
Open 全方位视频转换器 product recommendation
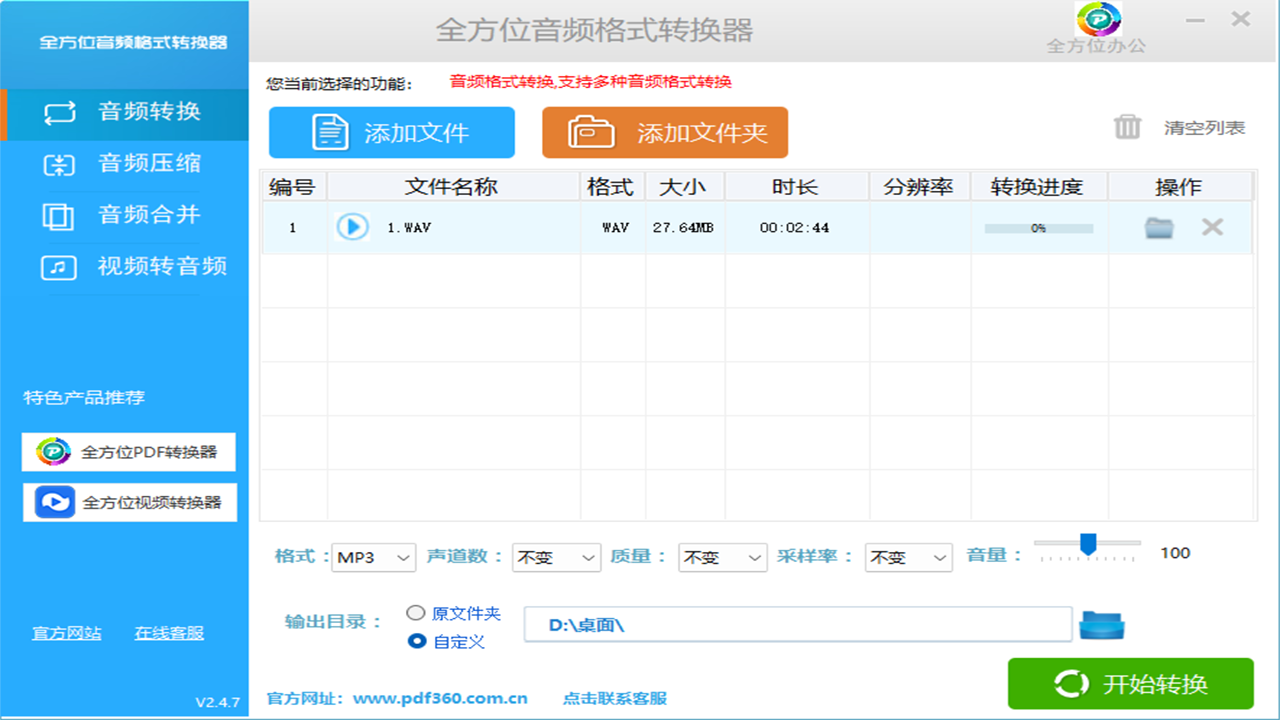130,502
